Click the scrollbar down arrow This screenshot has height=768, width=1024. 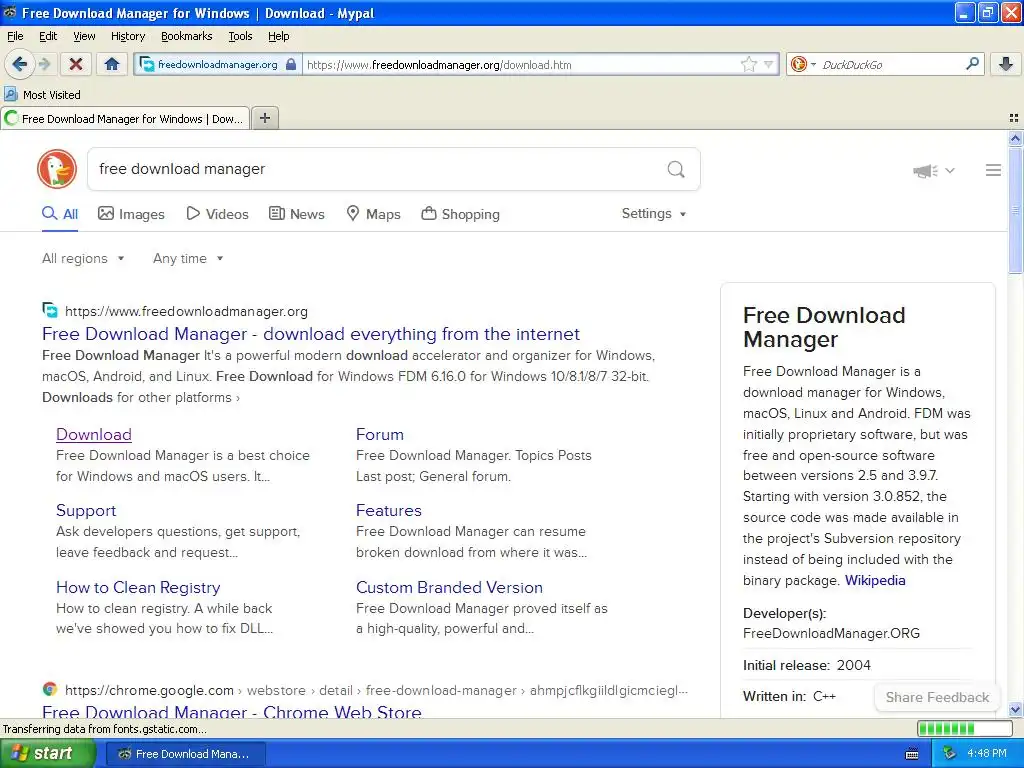tap(1015, 710)
